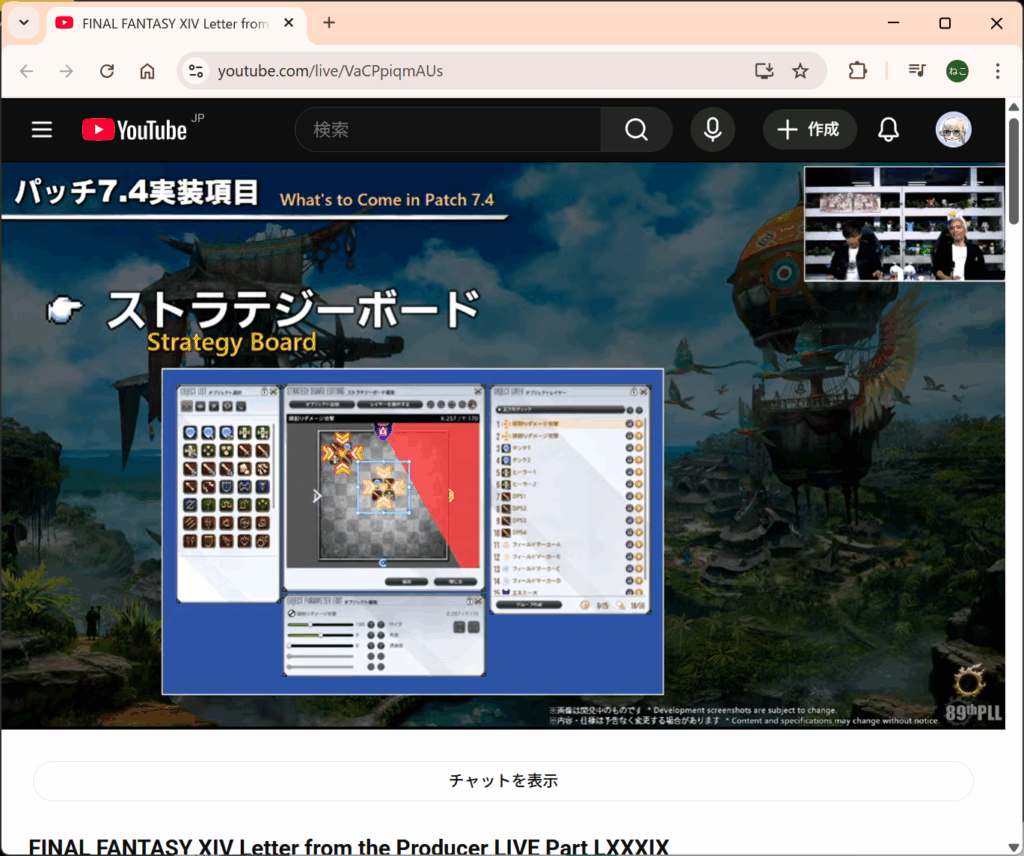Open the notifications bell
Image resolution: width=1024 pixels, height=856 pixels.
pos(888,130)
